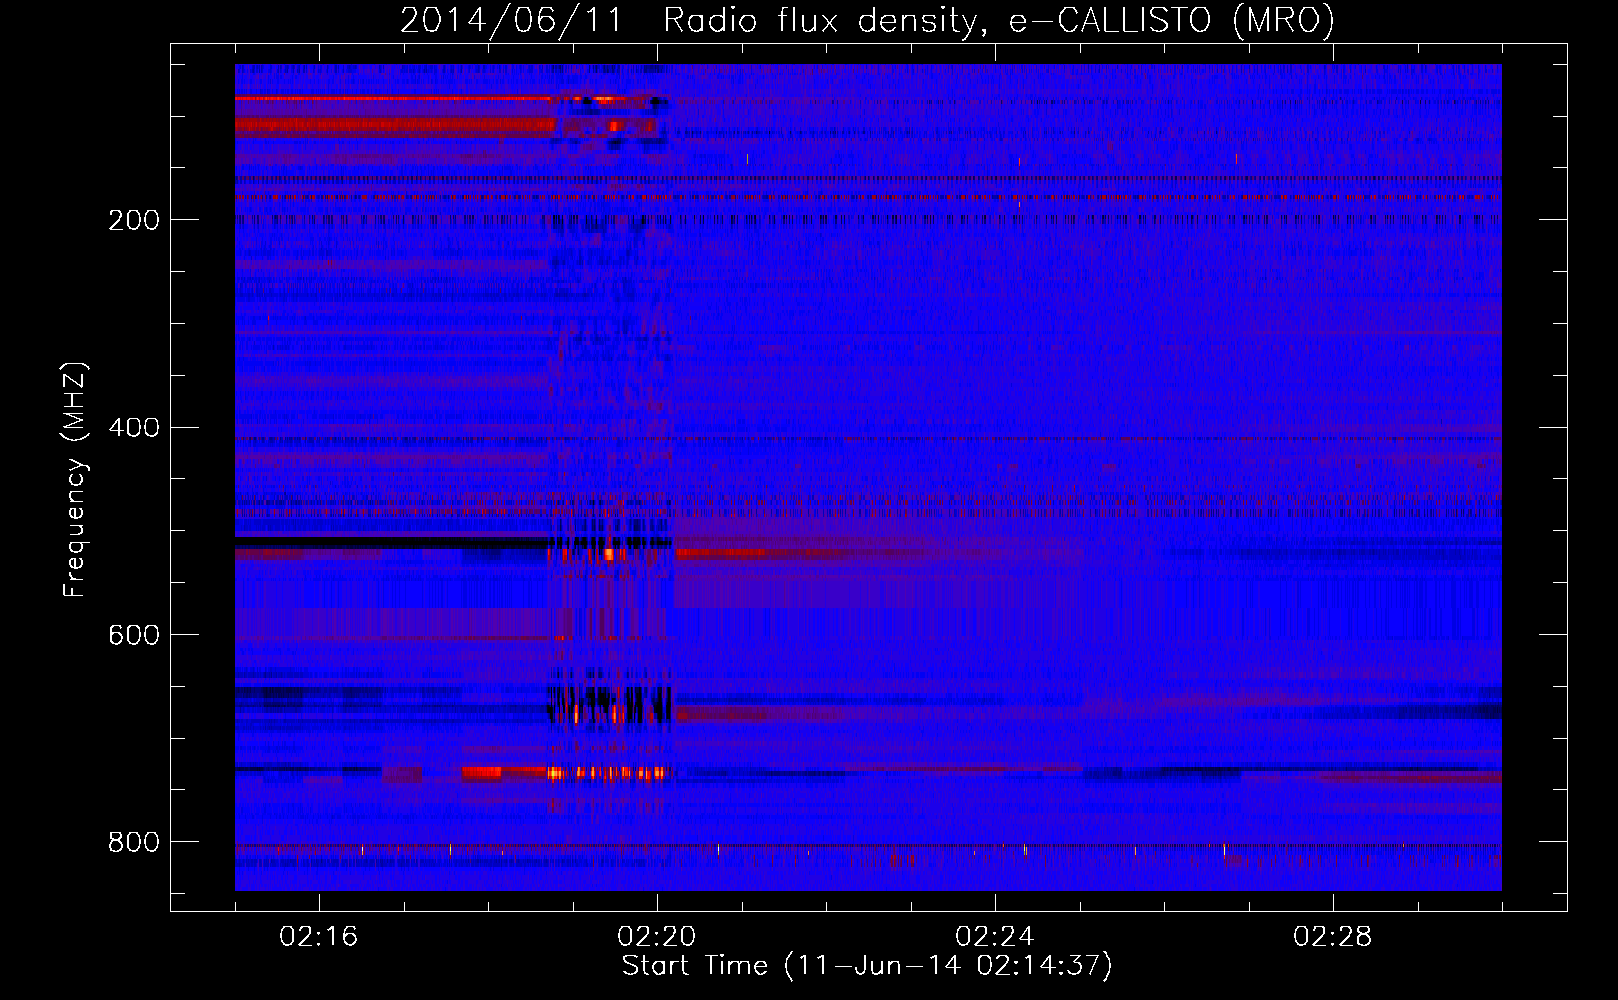The width and height of the screenshot is (1618, 1000).
Task: Select the 200 frequency tick label
Action: (x=134, y=220)
